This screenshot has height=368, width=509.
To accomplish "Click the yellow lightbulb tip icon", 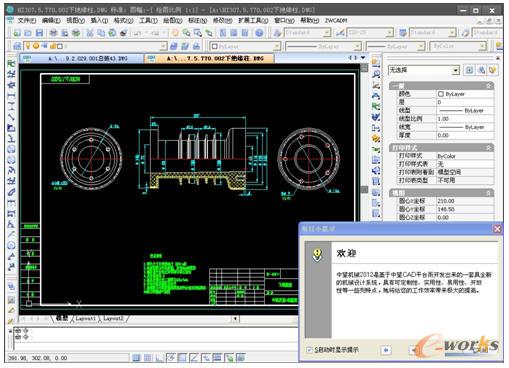I will pyautogui.click(x=317, y=255).
